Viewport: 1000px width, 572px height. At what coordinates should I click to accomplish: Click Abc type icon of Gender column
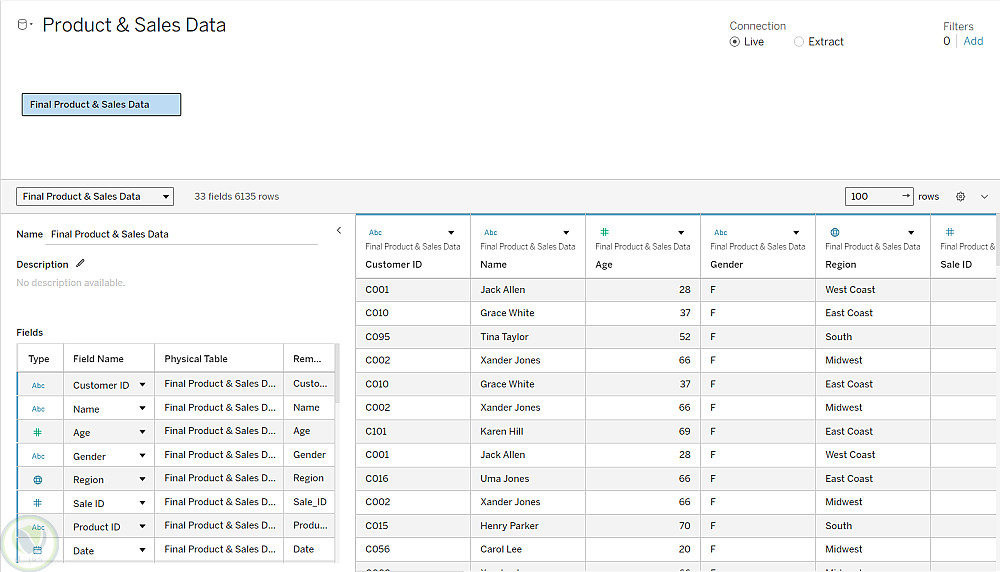(x=721, y=232)
